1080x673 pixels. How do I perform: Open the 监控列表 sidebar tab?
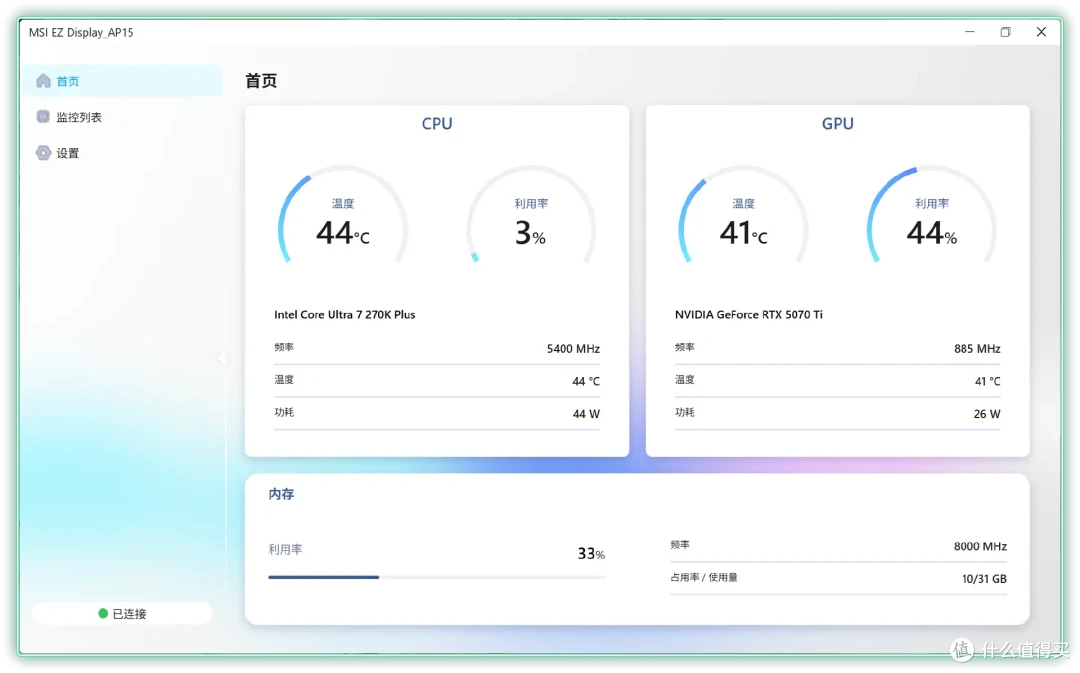point(123,117)
